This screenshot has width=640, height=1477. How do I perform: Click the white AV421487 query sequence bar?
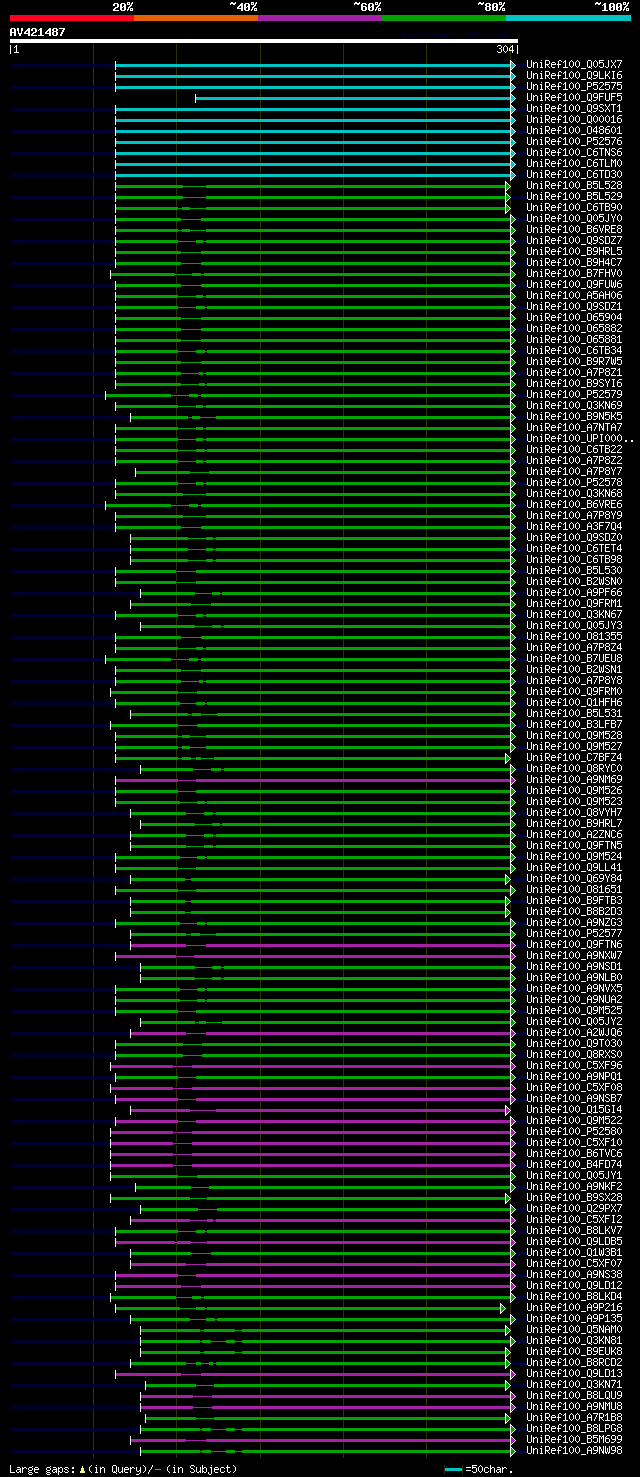click(x=263, y=41)
